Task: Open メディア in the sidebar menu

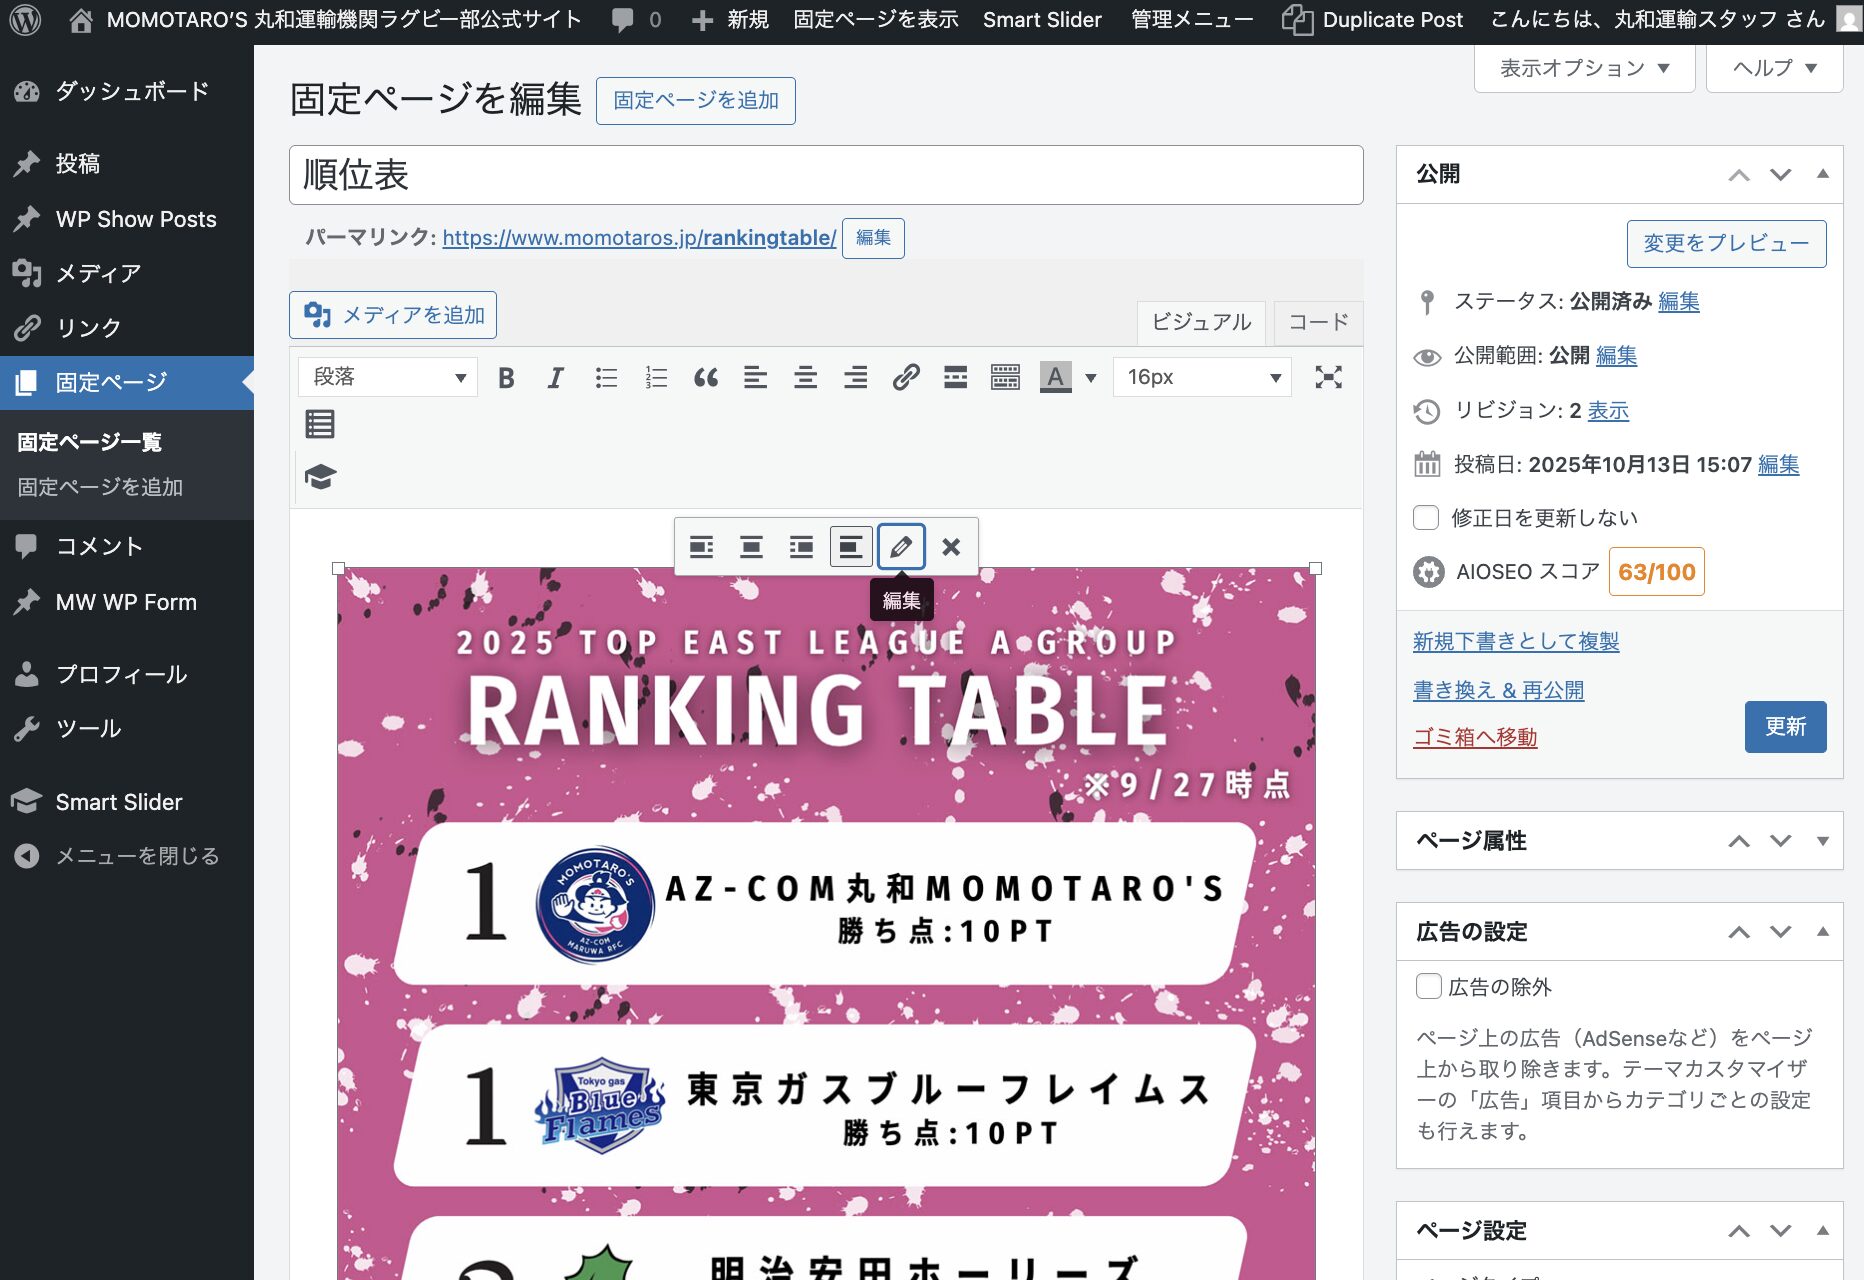Action: pyautogui.click(x=98, y=273)
